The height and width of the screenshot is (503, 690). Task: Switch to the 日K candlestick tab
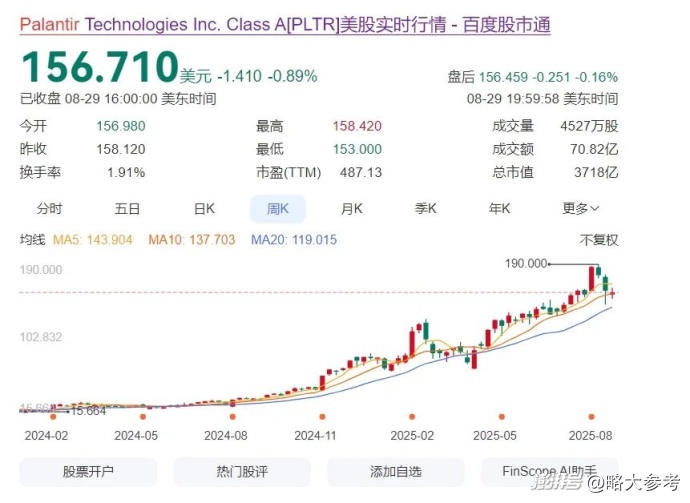204,208
